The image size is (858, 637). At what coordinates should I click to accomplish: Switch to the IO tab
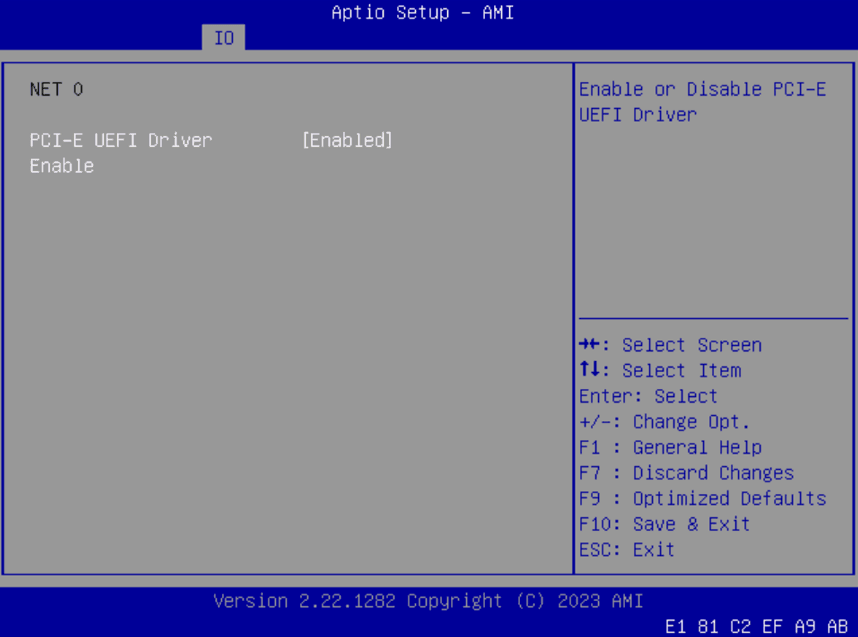(224, 37)
